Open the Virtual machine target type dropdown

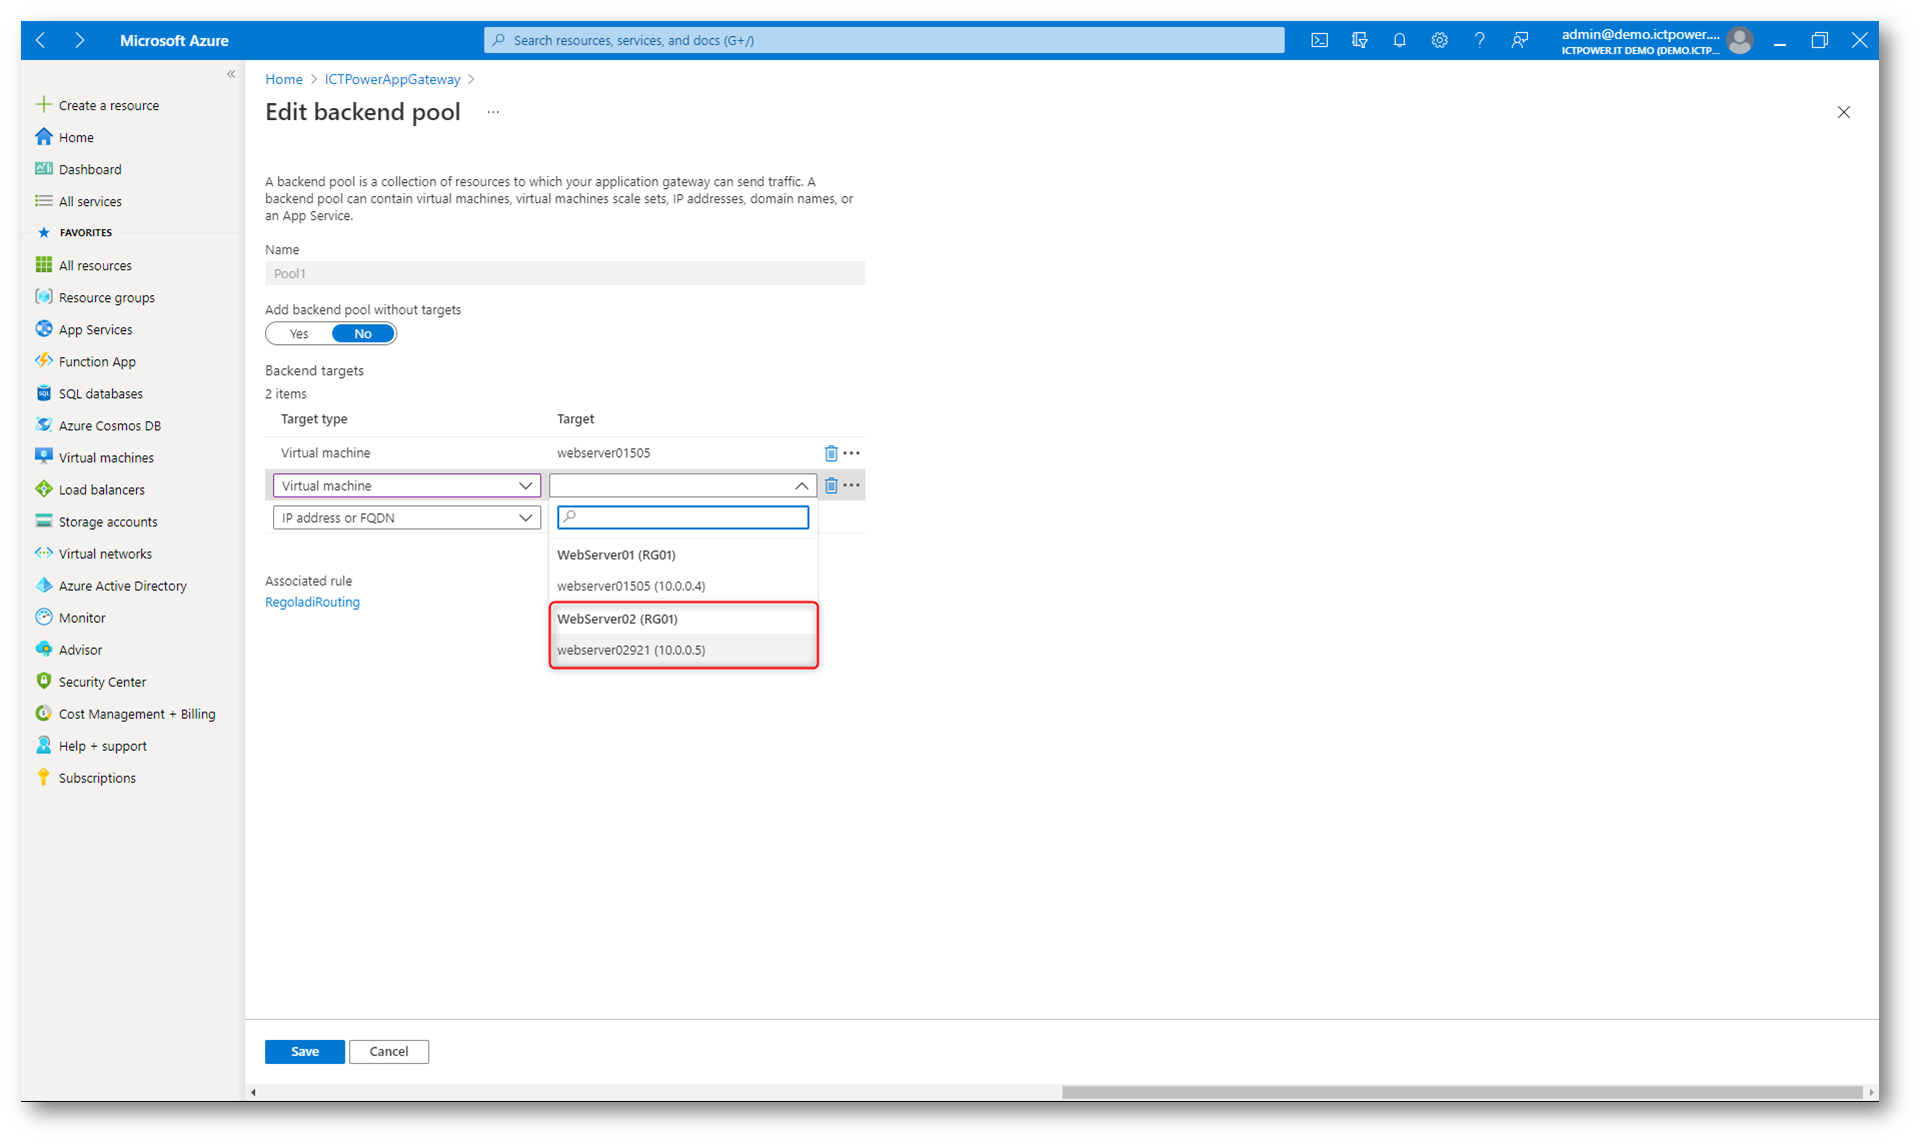click(x=406, y=485)
